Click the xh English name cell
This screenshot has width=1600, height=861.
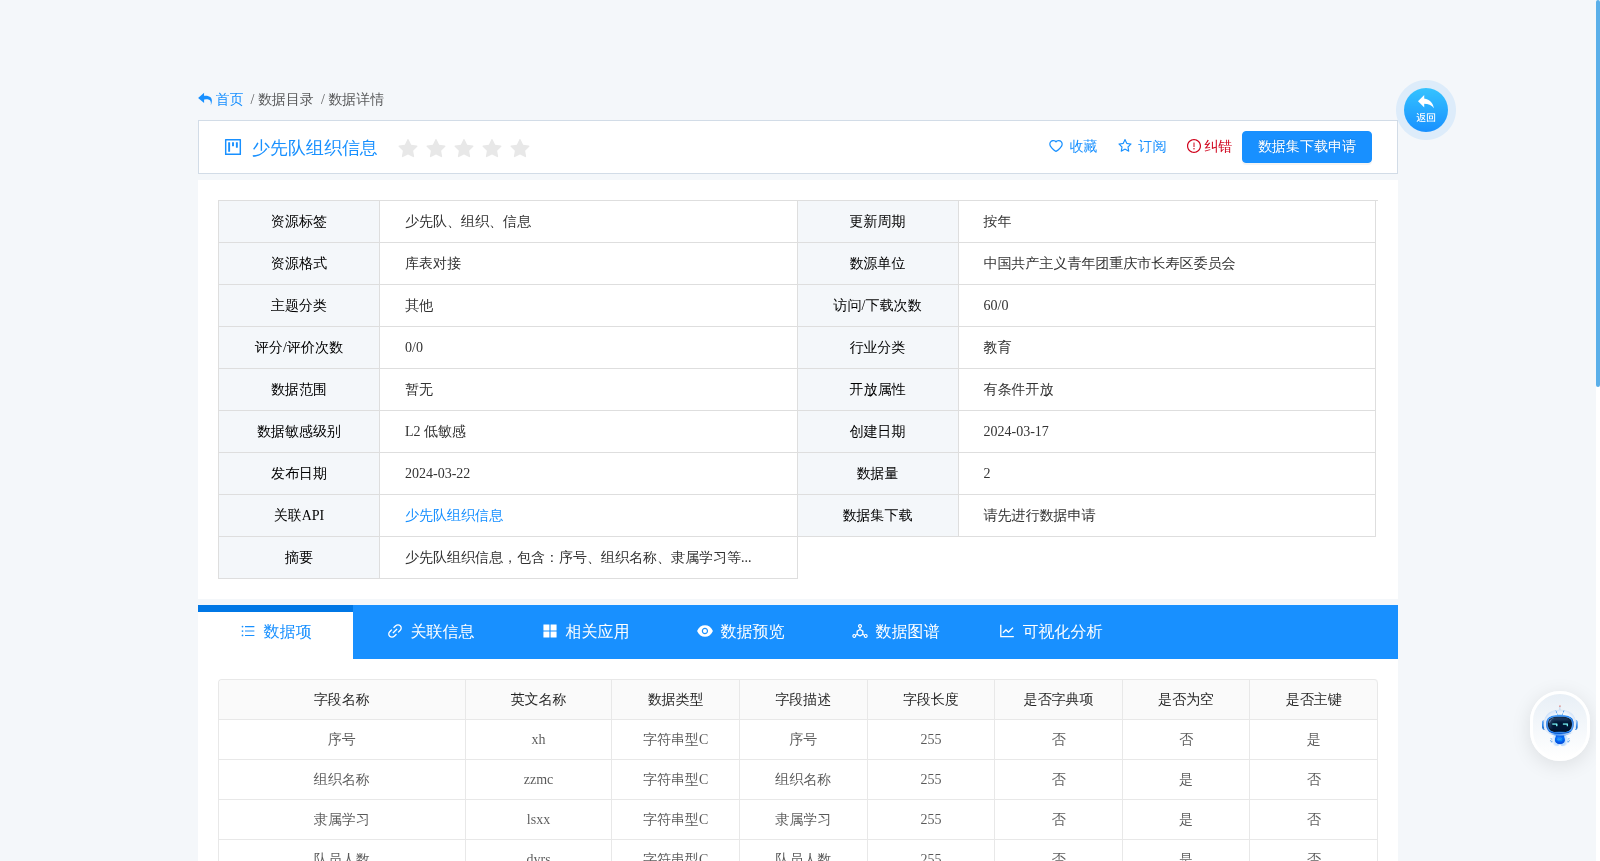pyautogui.click(x=538, y=740)
